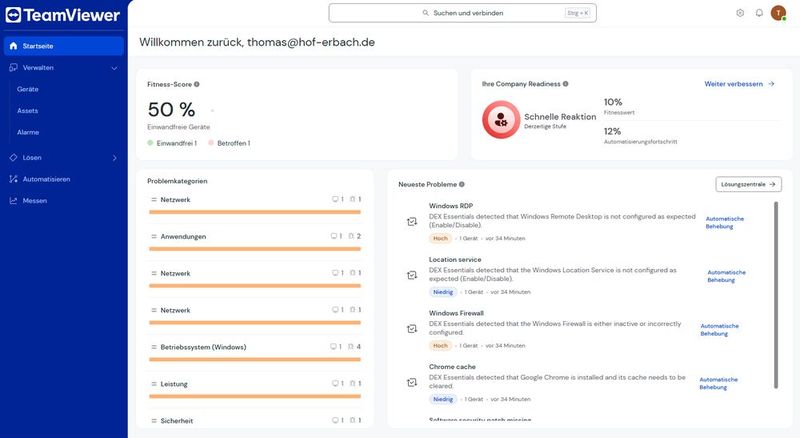Click the Windows RDP title
Screen dimensions: 800x438
pos(451,206)
